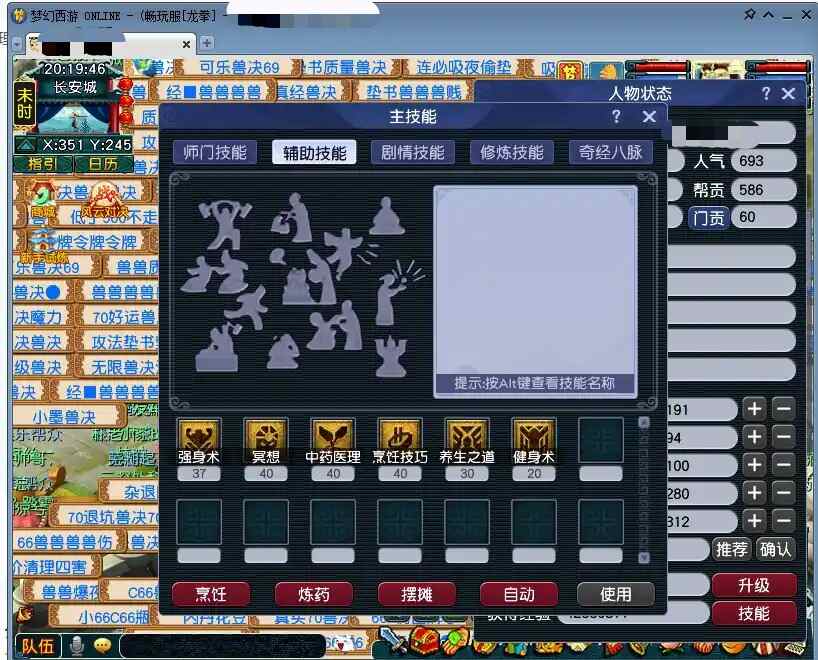818x660 pixels.
Task: Add a new client tab with plus
Action: [x=207, y=43]
